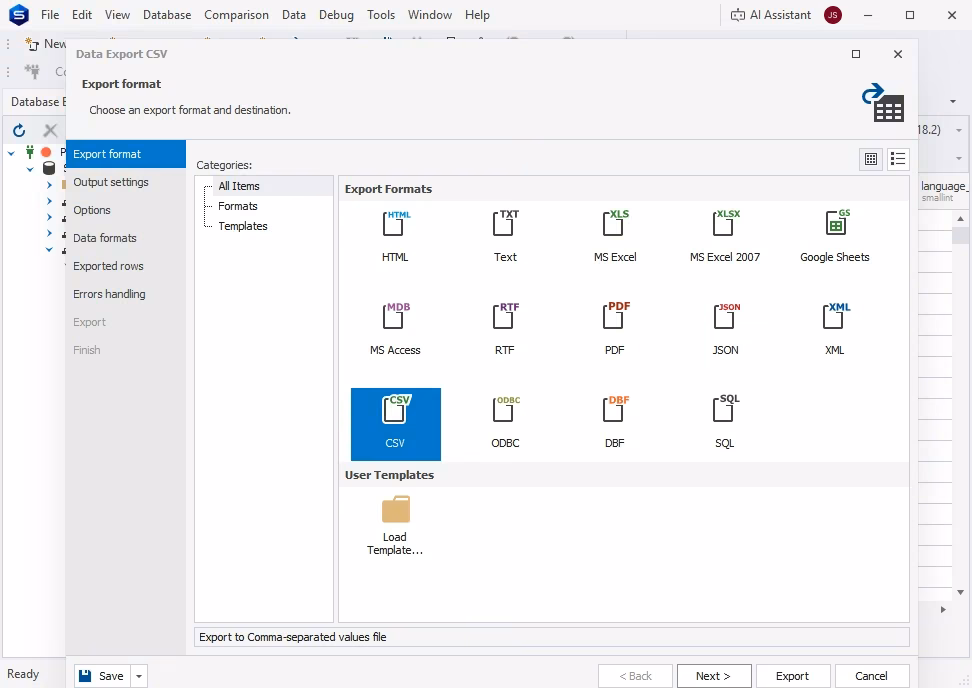Click the delete X icon in explorer toolbar
Screen dimensions: 972x688
pos(50,130)
